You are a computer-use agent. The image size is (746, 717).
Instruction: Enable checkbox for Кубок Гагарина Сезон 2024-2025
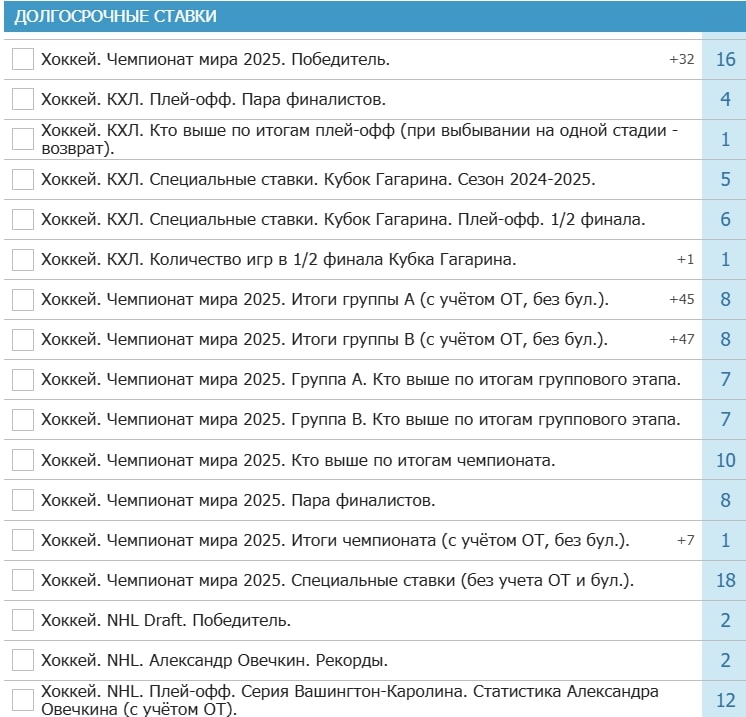click(23, 179)
